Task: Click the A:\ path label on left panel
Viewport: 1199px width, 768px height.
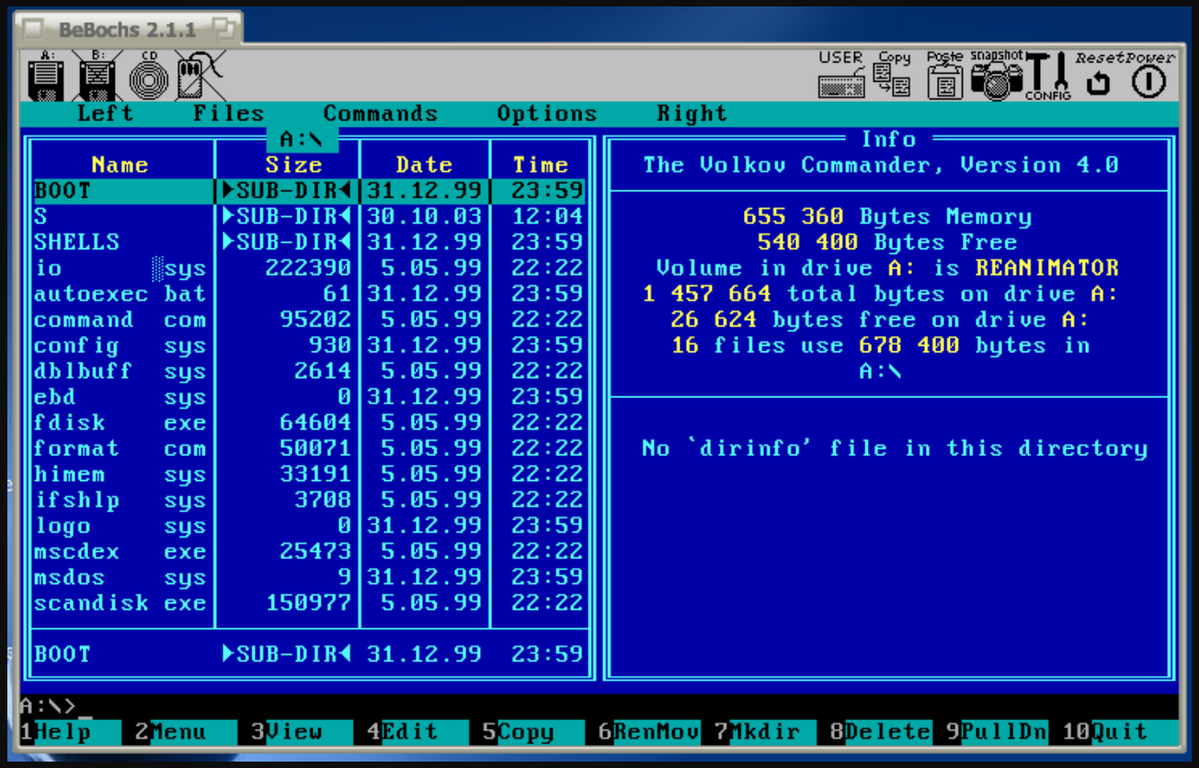Action: tap(301, 140)
